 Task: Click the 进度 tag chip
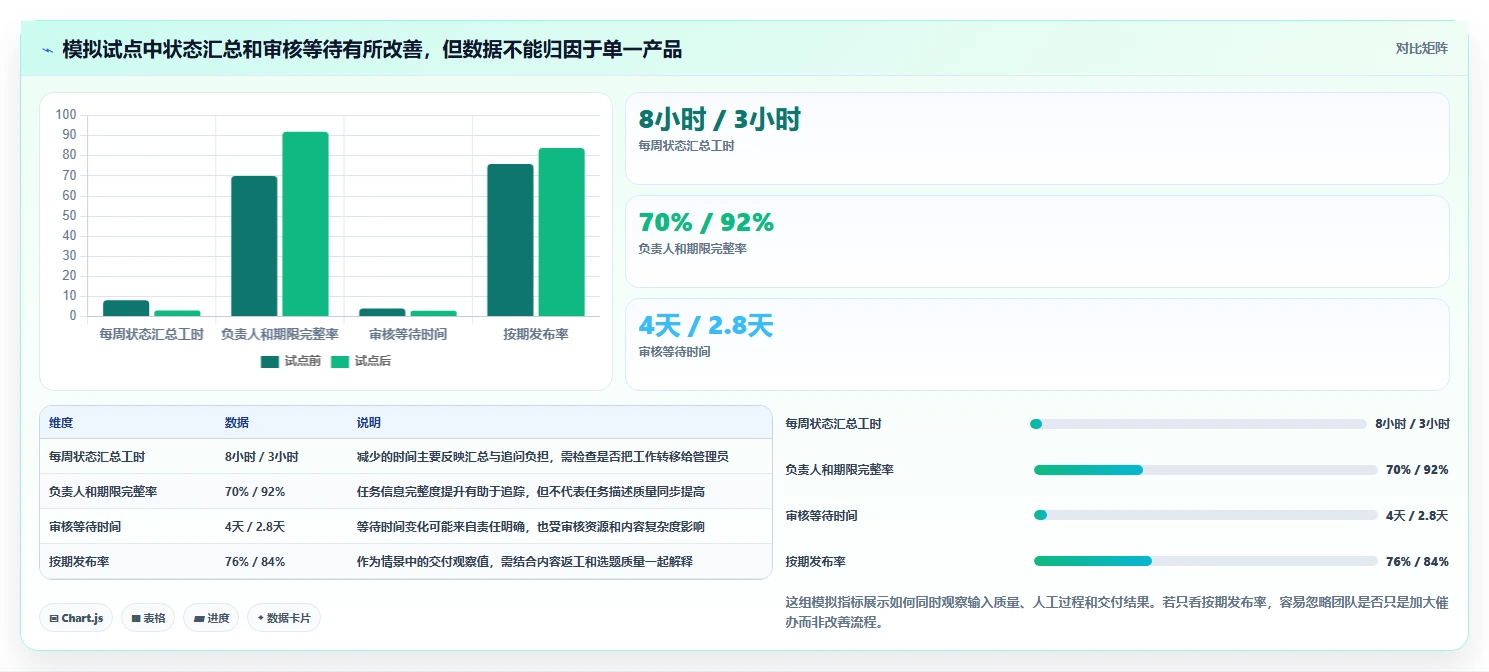coord(211,618)
